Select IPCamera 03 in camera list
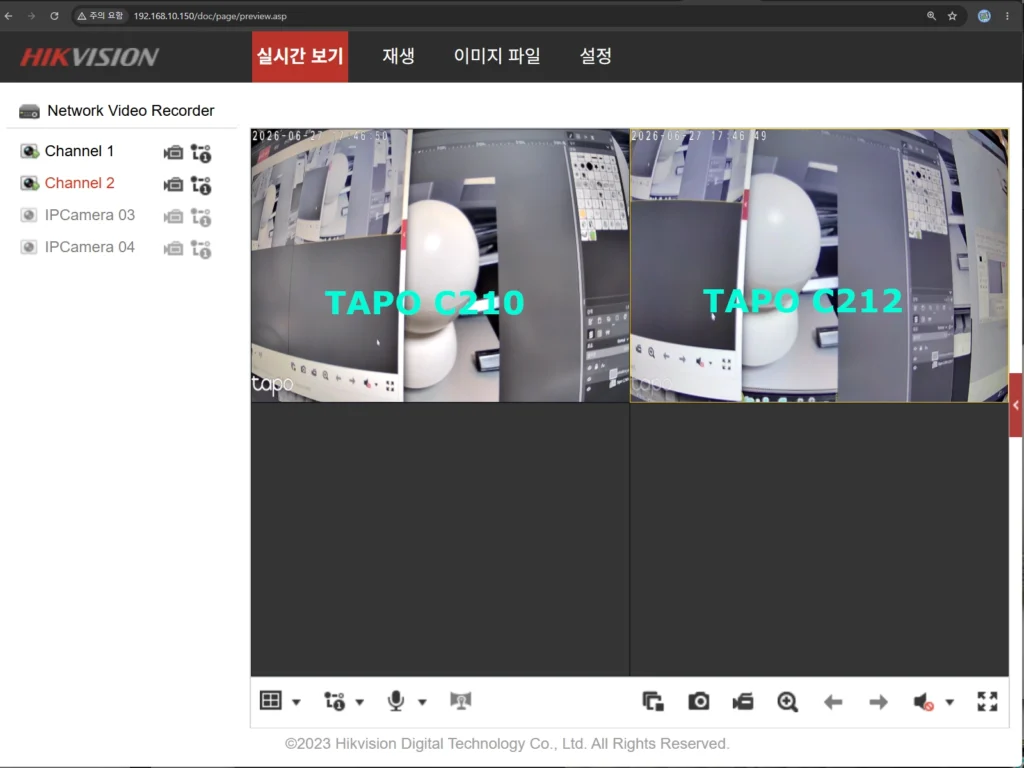The image size is (1024, 768). pos(89,215)
